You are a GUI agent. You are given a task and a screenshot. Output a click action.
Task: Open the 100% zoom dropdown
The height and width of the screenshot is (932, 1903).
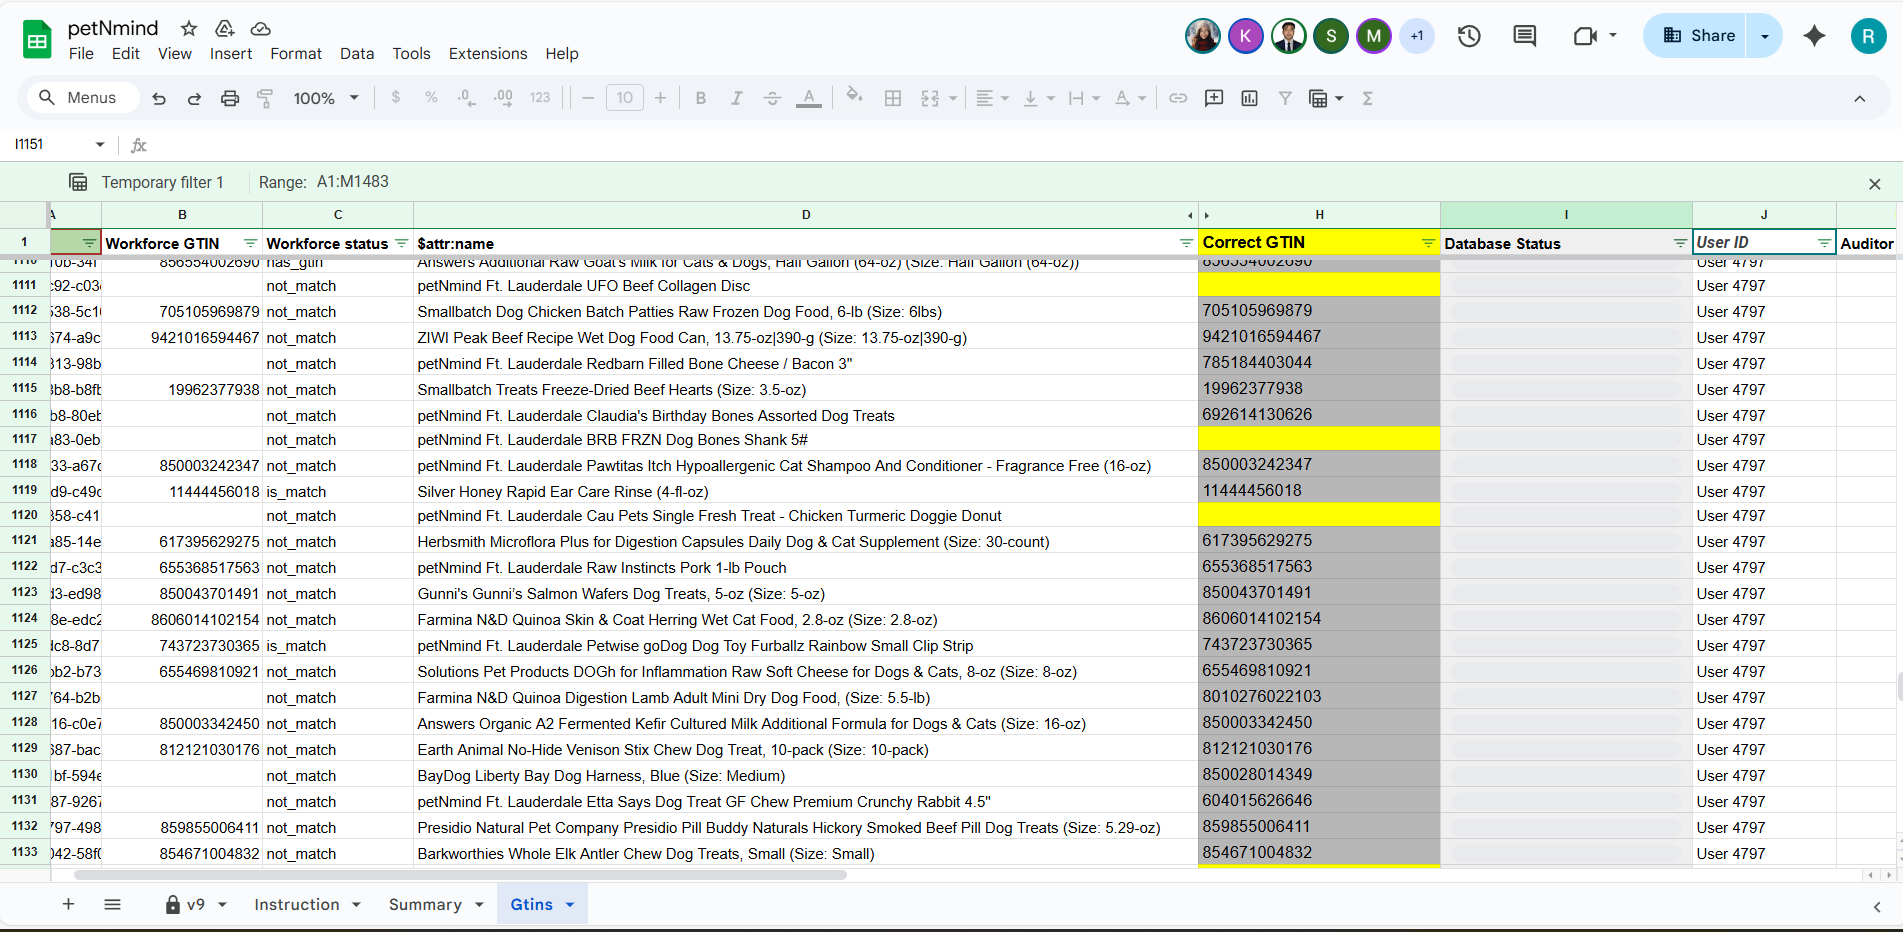(x=326, y=98)
